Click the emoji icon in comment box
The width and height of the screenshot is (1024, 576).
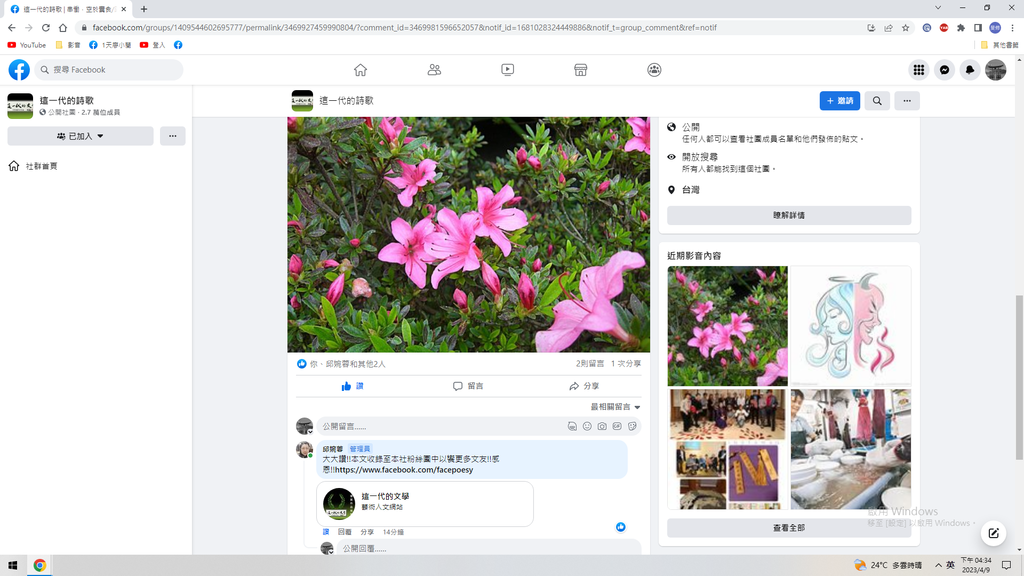click(587, 426)
